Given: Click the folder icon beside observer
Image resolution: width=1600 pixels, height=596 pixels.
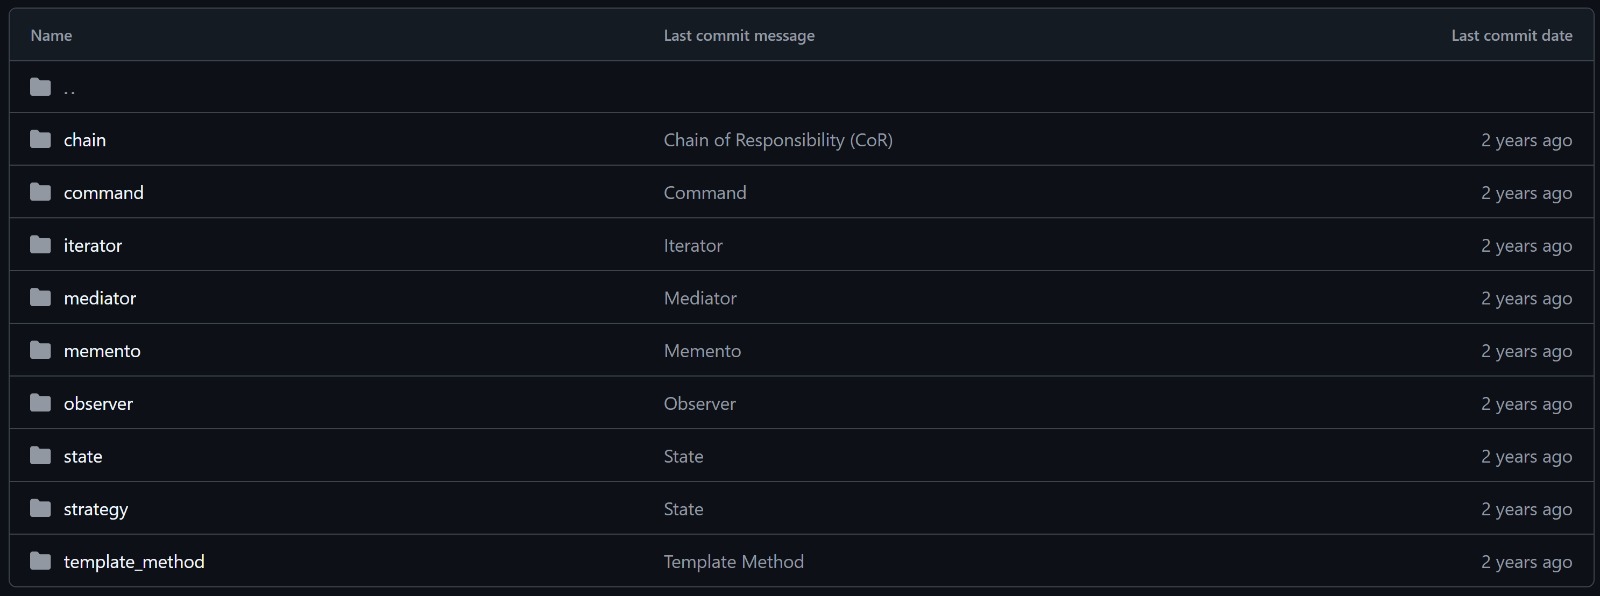Looking at the screenshot, I should pyautogui.click(x=40, y=403).
